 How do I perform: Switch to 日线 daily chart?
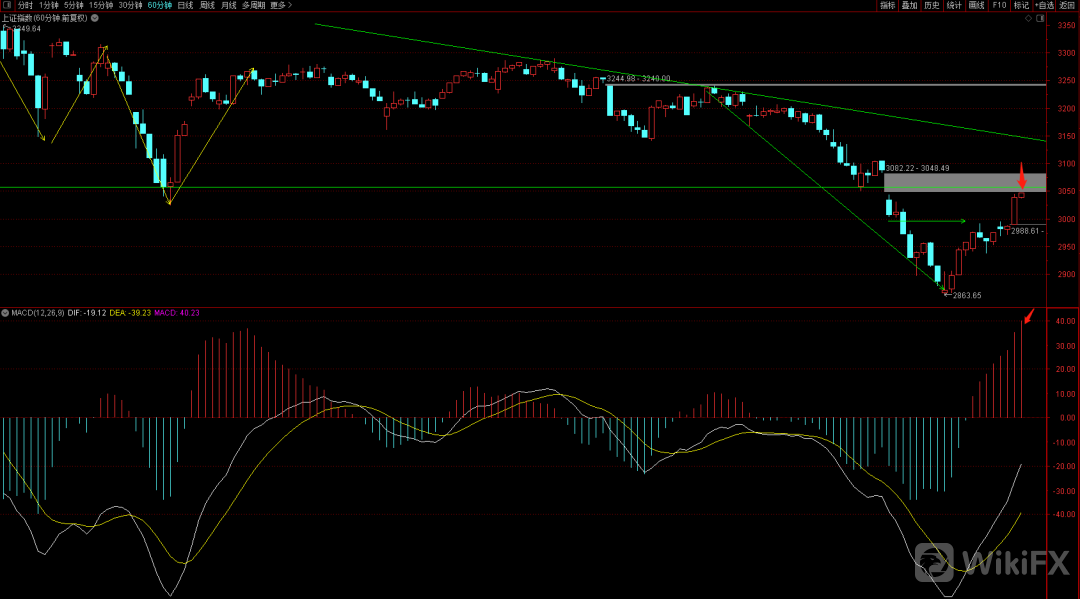pos(185,5)
